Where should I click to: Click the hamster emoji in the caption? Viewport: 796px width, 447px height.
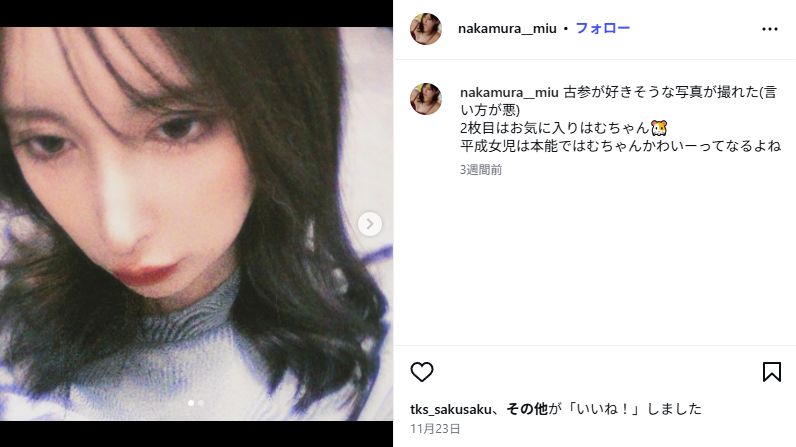click(x=659, y=127)
